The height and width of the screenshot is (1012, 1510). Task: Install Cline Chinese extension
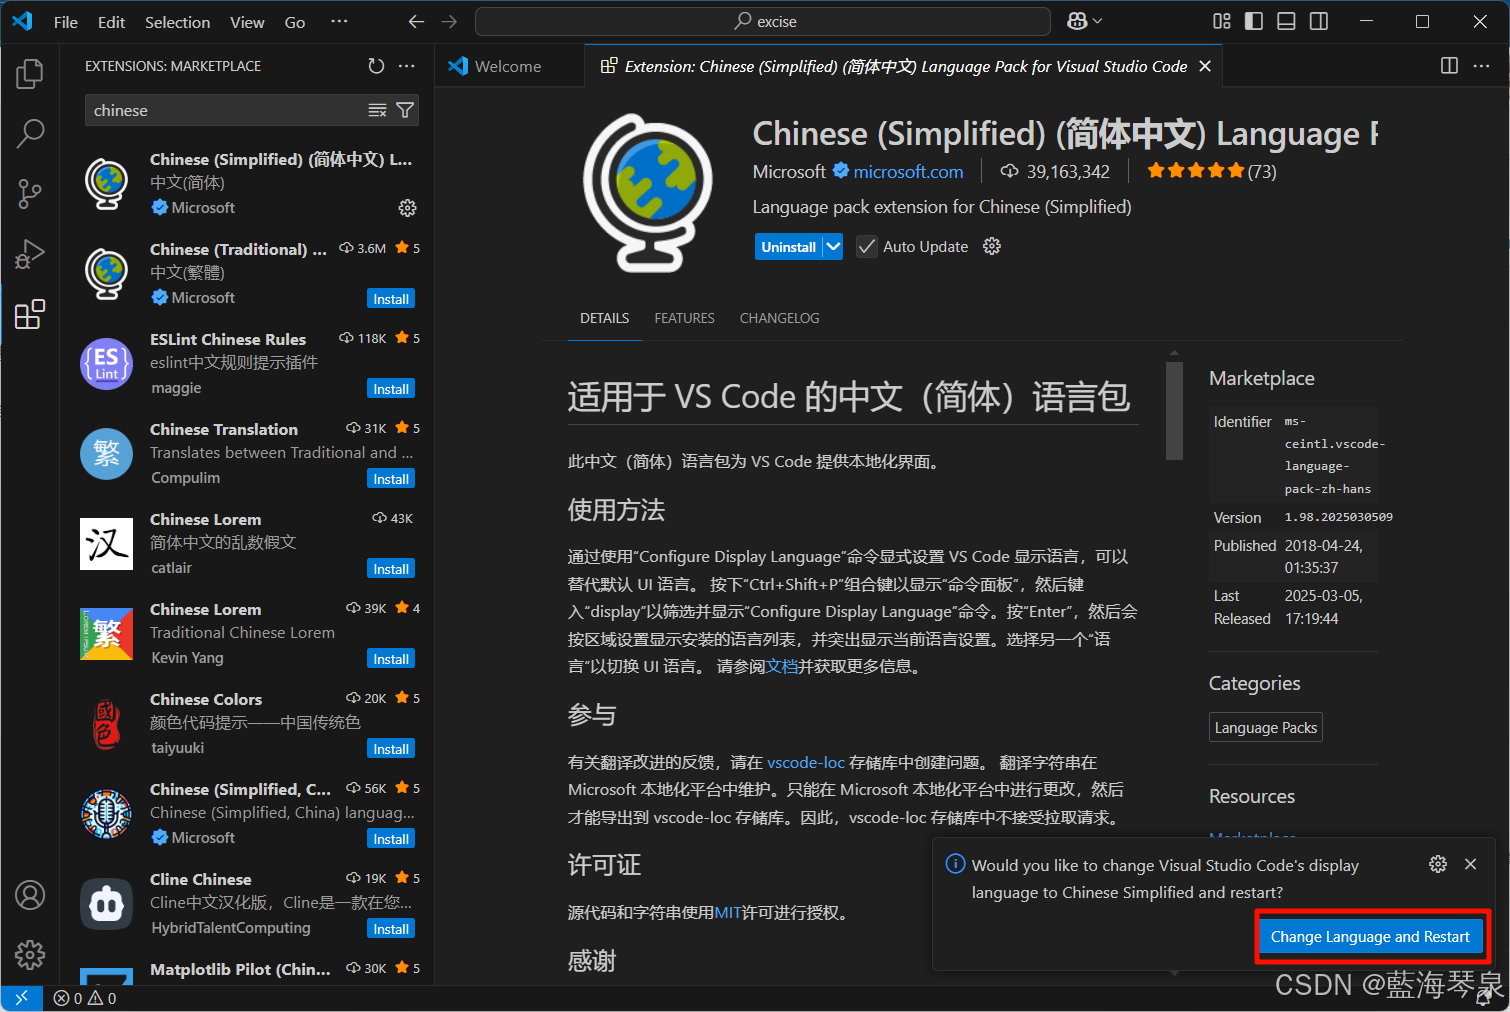point(391,929)
